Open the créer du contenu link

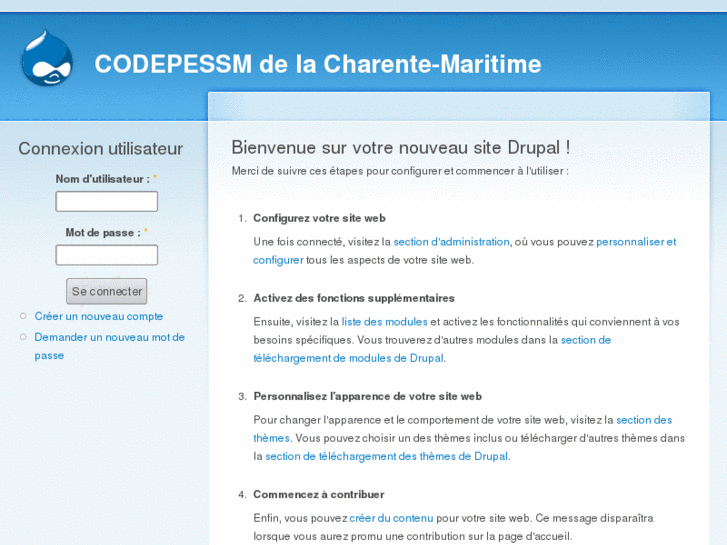coord(391,518)
